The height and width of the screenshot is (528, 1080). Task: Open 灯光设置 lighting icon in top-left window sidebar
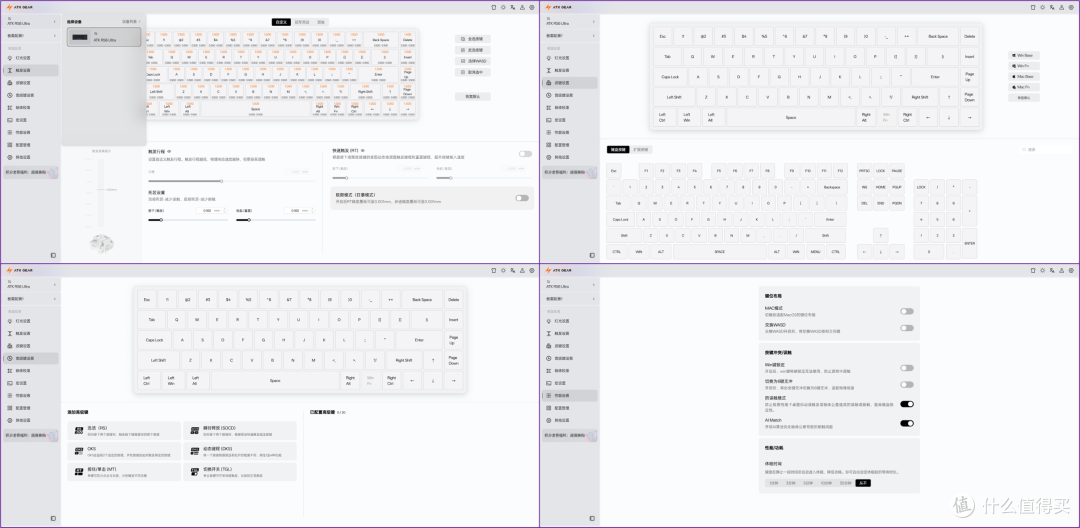pyautogui.click(x=10, y=58)
